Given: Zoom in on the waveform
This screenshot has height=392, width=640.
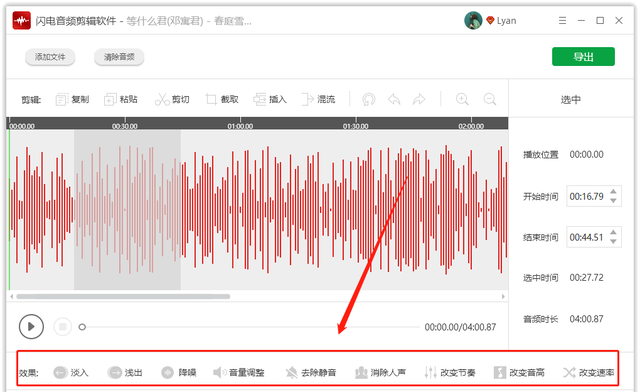Looking at the screenshot, I should [x=462, y=99].
